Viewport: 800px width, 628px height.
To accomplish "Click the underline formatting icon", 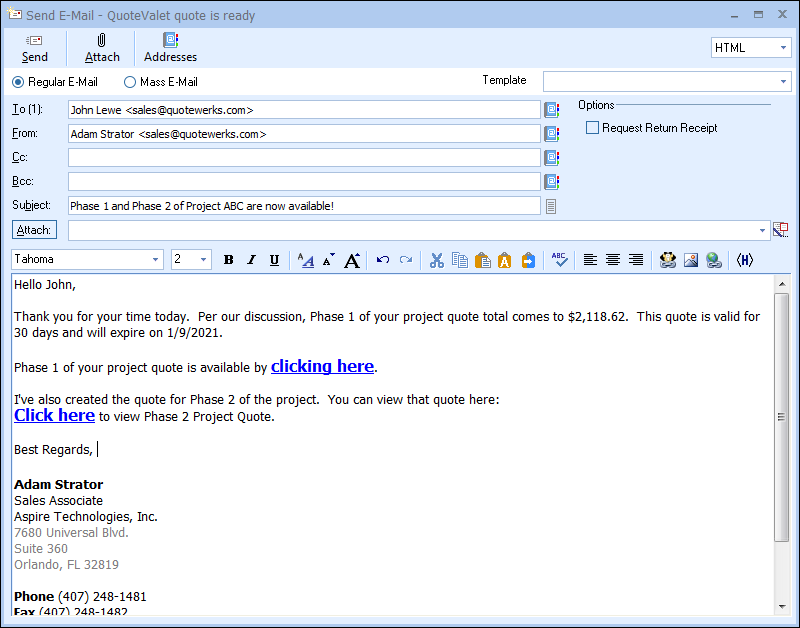I will coord(274,260).
